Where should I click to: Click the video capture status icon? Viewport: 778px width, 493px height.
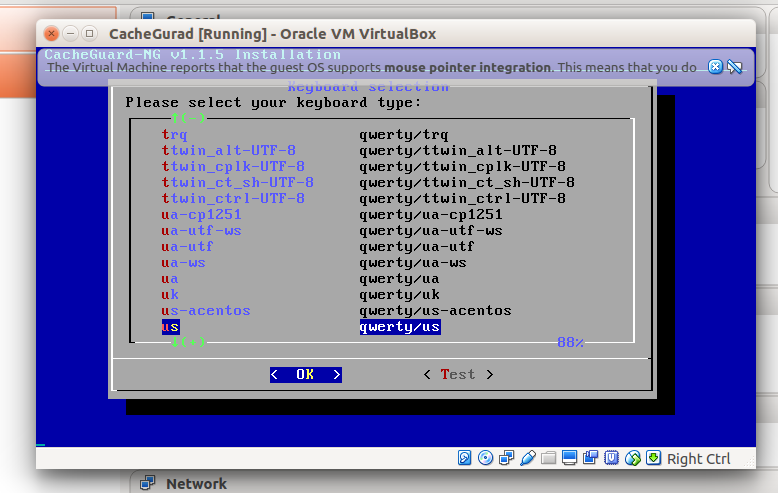(590, 458)
